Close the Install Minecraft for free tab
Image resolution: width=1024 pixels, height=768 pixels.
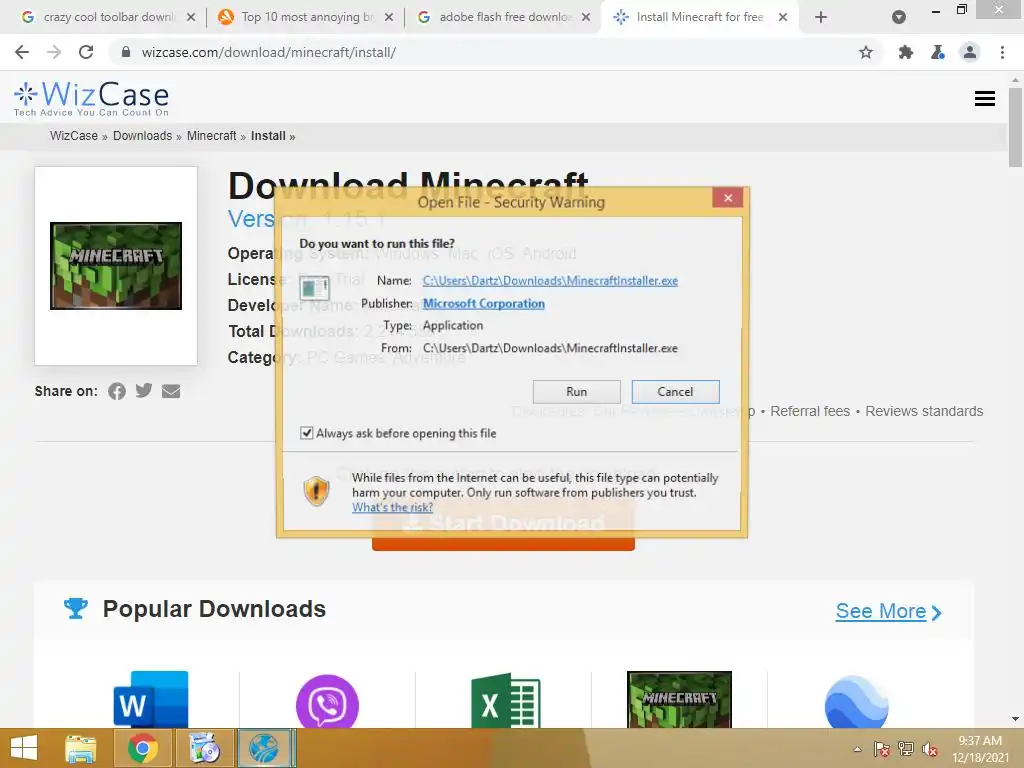(x=782, y=17)
